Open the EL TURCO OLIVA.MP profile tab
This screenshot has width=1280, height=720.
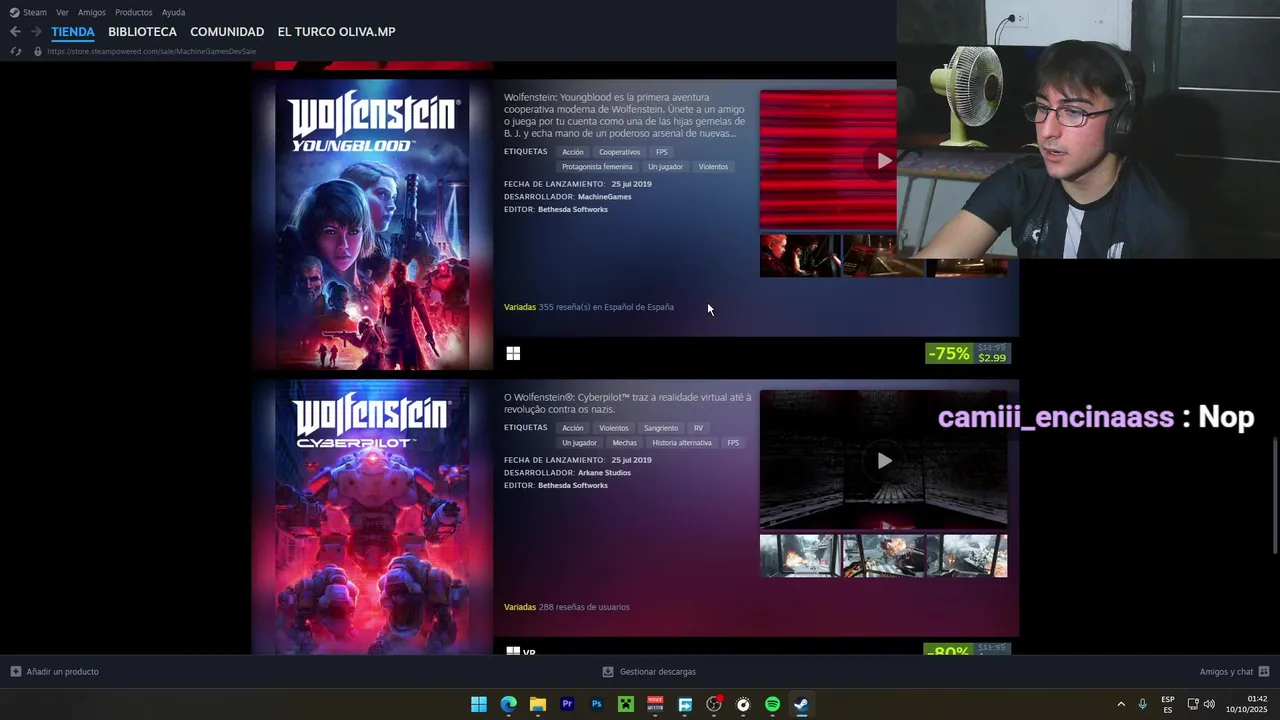[x=336, y=32]
